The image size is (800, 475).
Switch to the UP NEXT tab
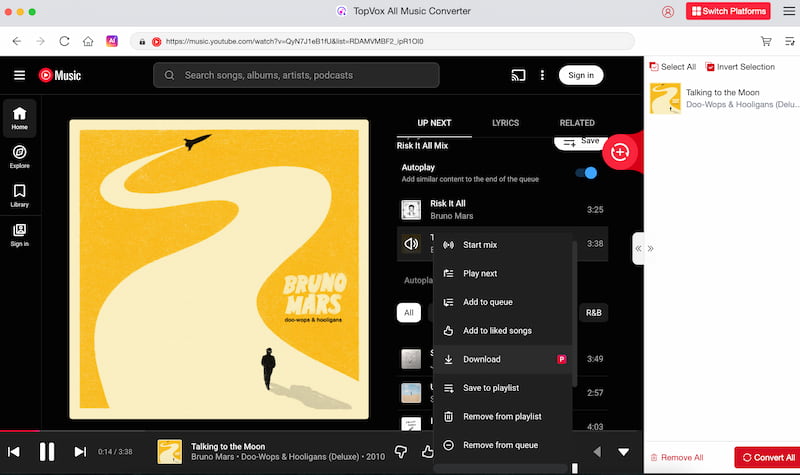pyautogui.click(x=434, y=123)
